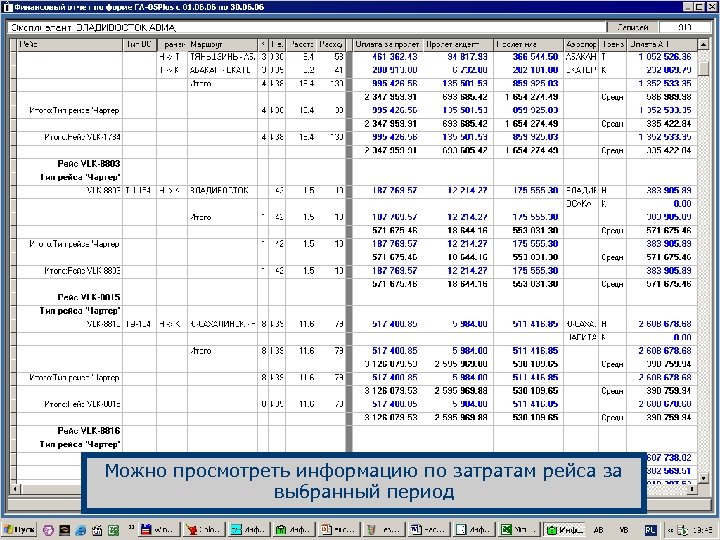Switch to the Excel taskbar button

(x=519, y=530)
